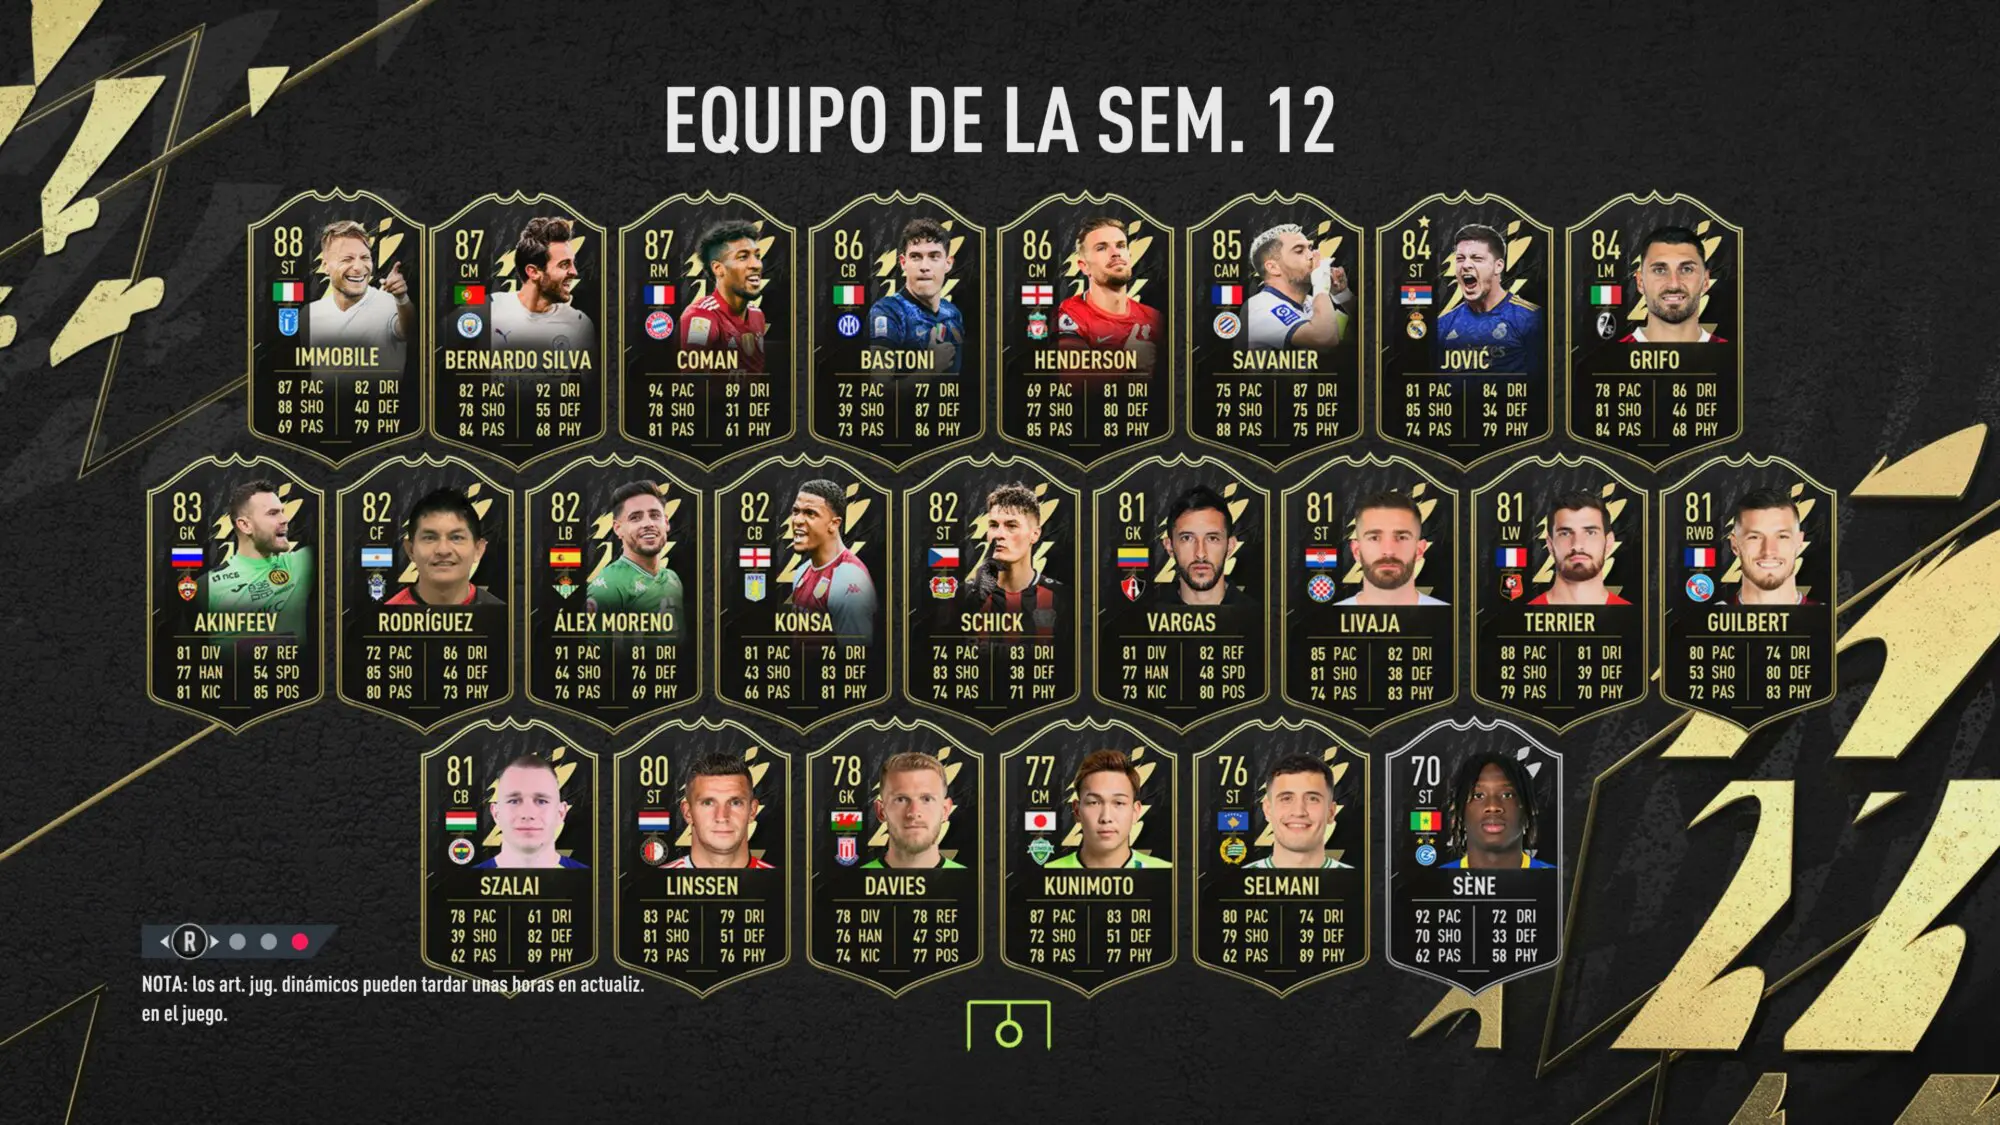Click Manchester City badge on Bernardo Silva card
2000x1125 pixels.
click(469, 324)
